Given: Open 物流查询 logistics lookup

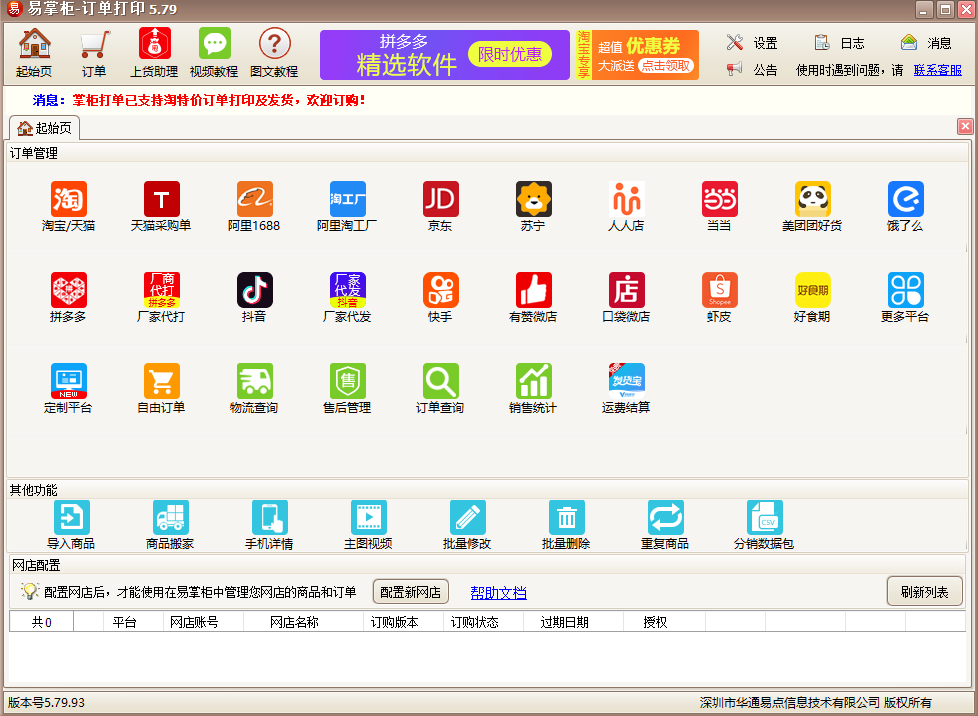Looking at the screenshot, I should pos(254,382).
